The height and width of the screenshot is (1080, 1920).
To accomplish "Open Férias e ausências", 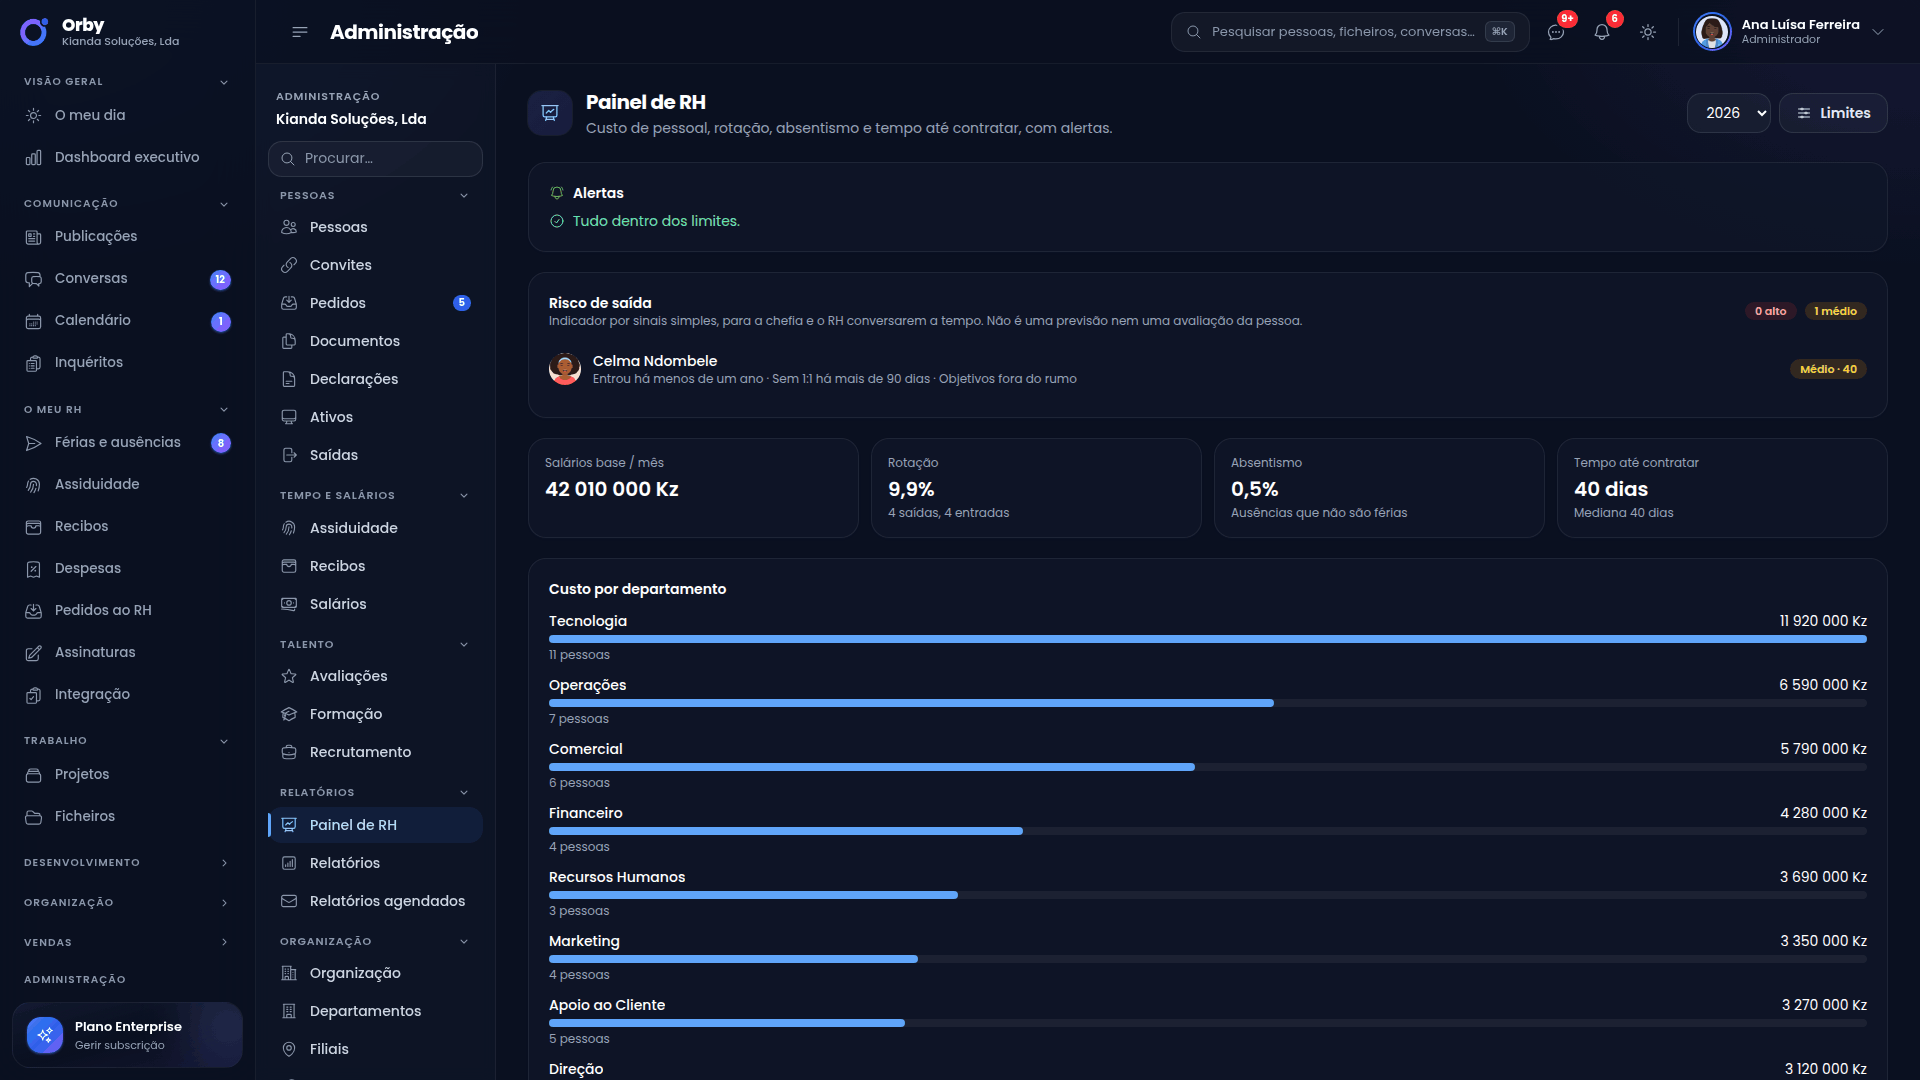I will click(127, 442).
